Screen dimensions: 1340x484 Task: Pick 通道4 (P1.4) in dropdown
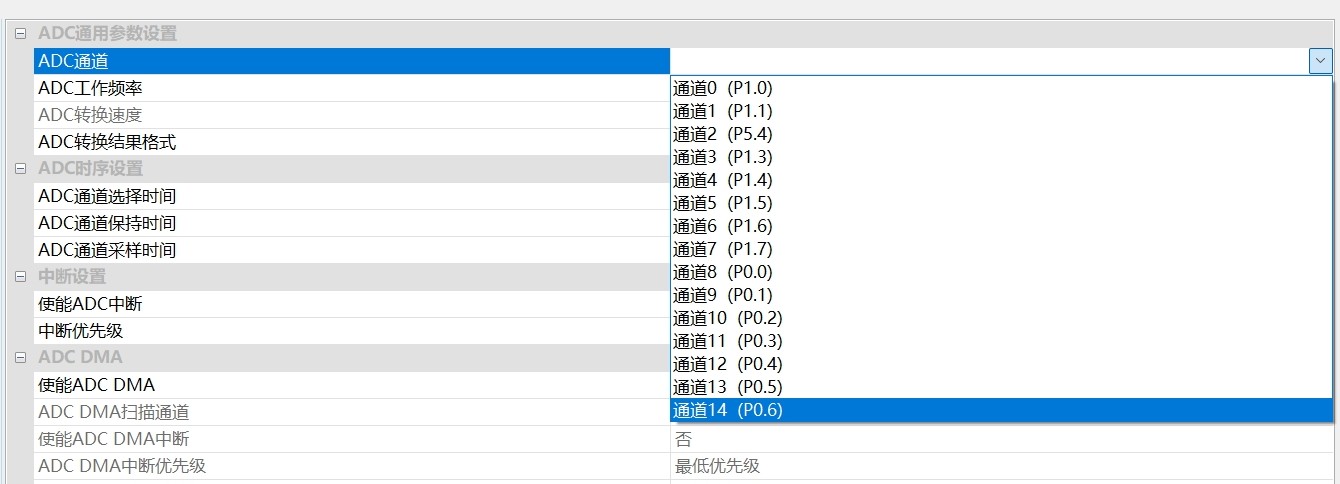[x=1001, y=180]
